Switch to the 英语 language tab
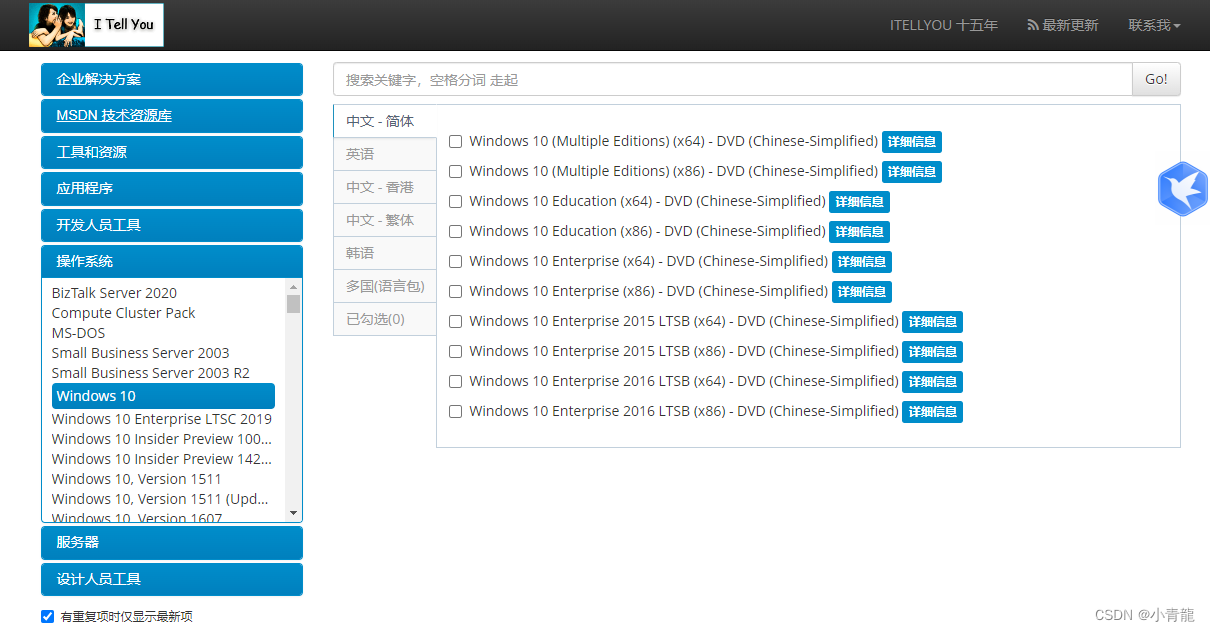1210x631 pixels. [x=385, y=154]
